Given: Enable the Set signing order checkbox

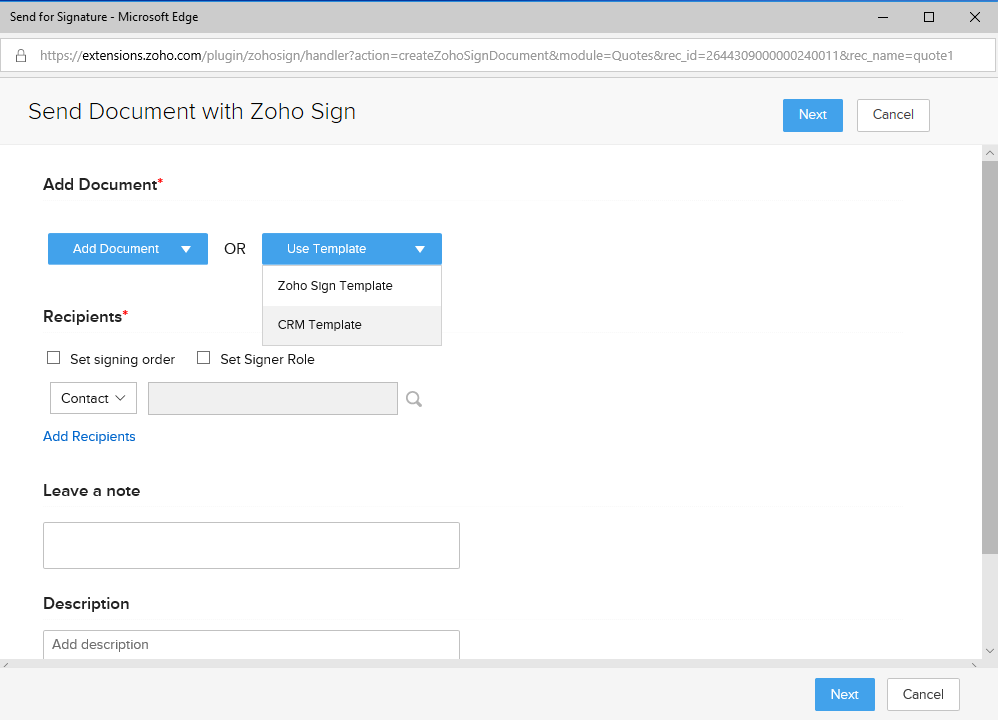Looking at the screenshot, I should pos(53,358).
